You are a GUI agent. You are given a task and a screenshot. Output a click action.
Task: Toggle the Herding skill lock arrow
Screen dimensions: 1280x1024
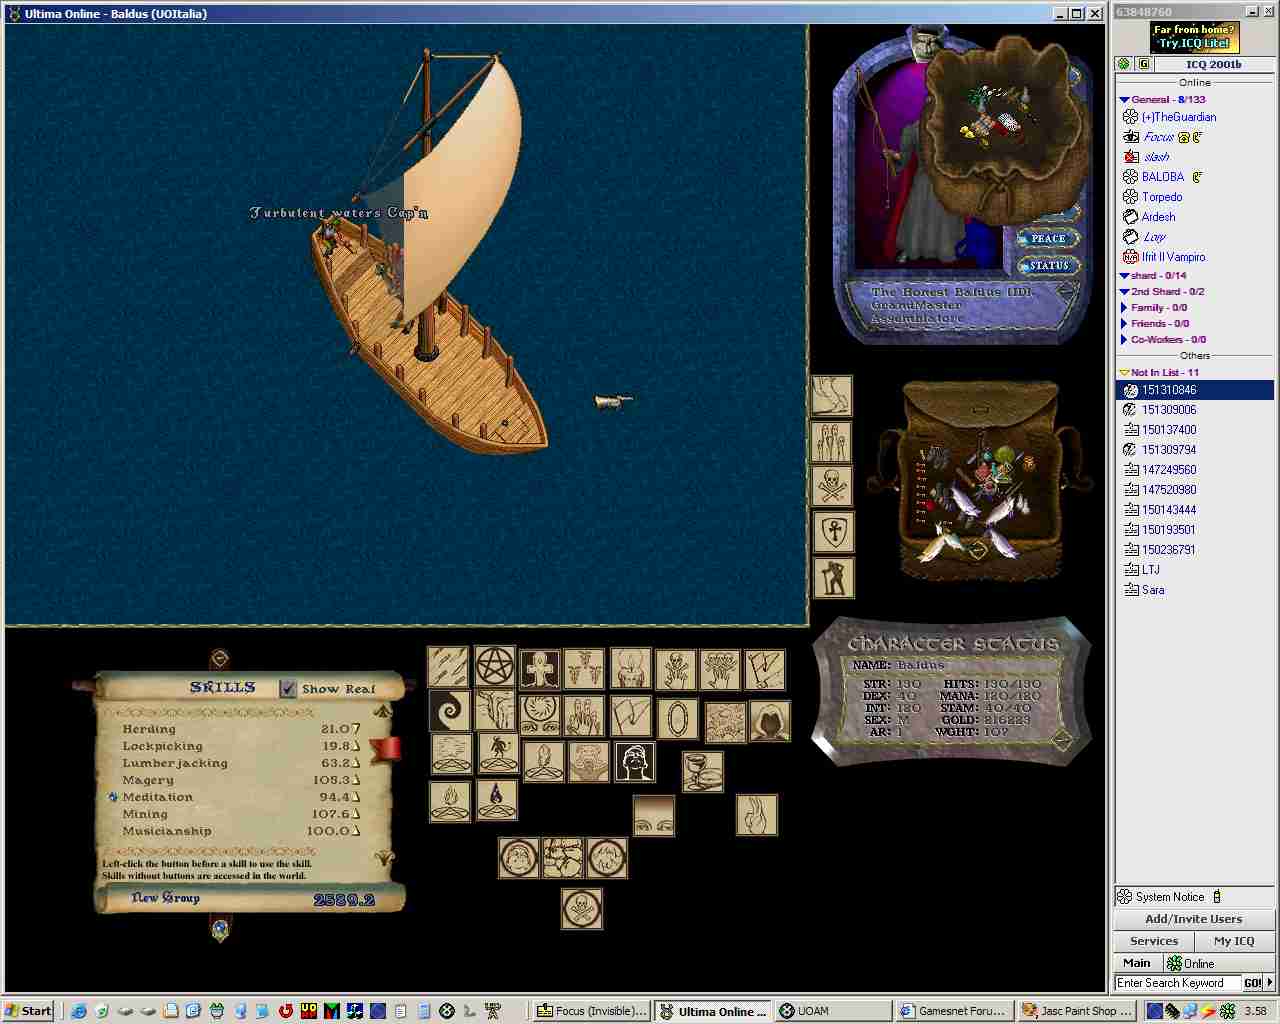tap(355, 729)
